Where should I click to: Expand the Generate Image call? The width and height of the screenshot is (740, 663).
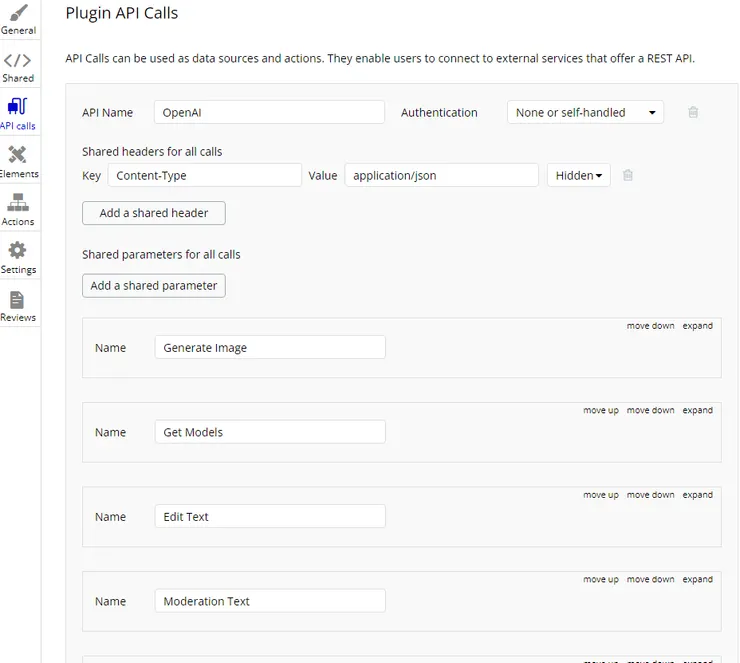pyautogui.click(x=698, y=326)
